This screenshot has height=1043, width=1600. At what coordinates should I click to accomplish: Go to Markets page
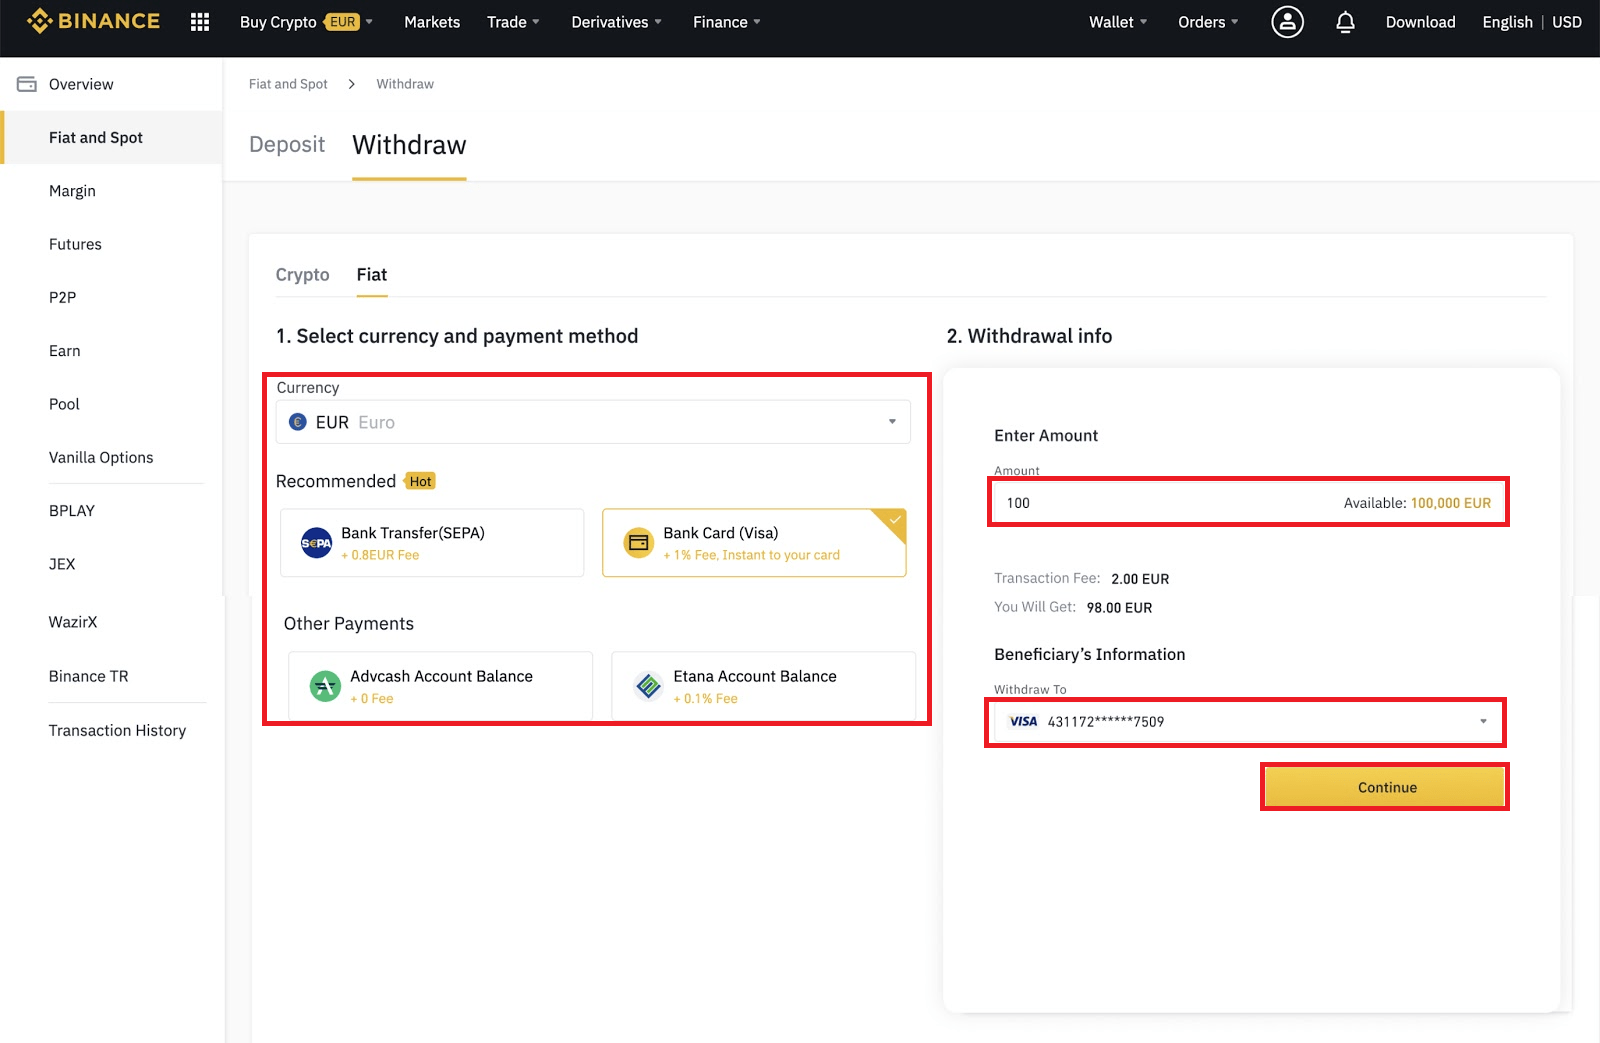click(432, 22)
